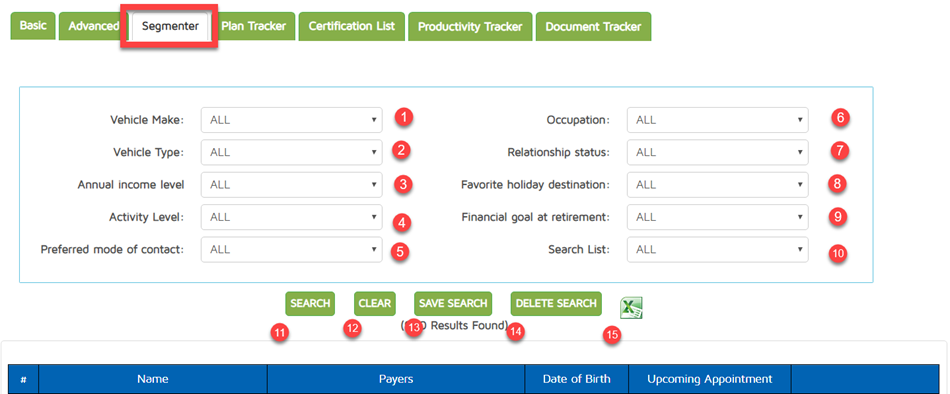Open the Certification List tab
Viewport: 950px width, 394px height.
point(351,26)
